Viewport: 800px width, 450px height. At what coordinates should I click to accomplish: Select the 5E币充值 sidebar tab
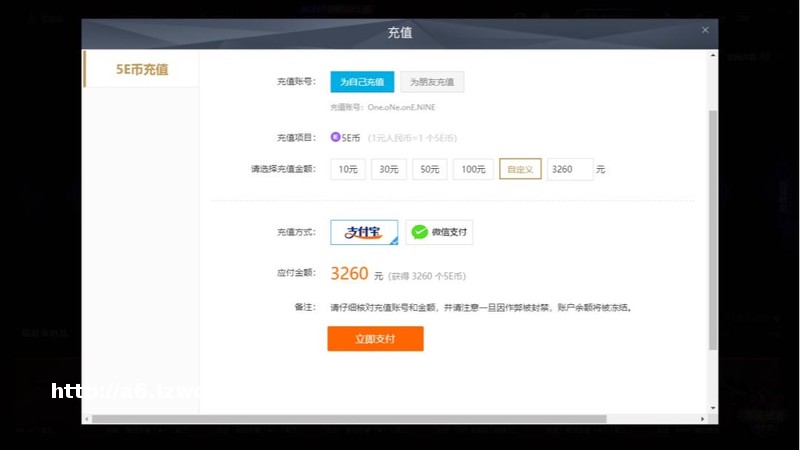coord(141,70)
